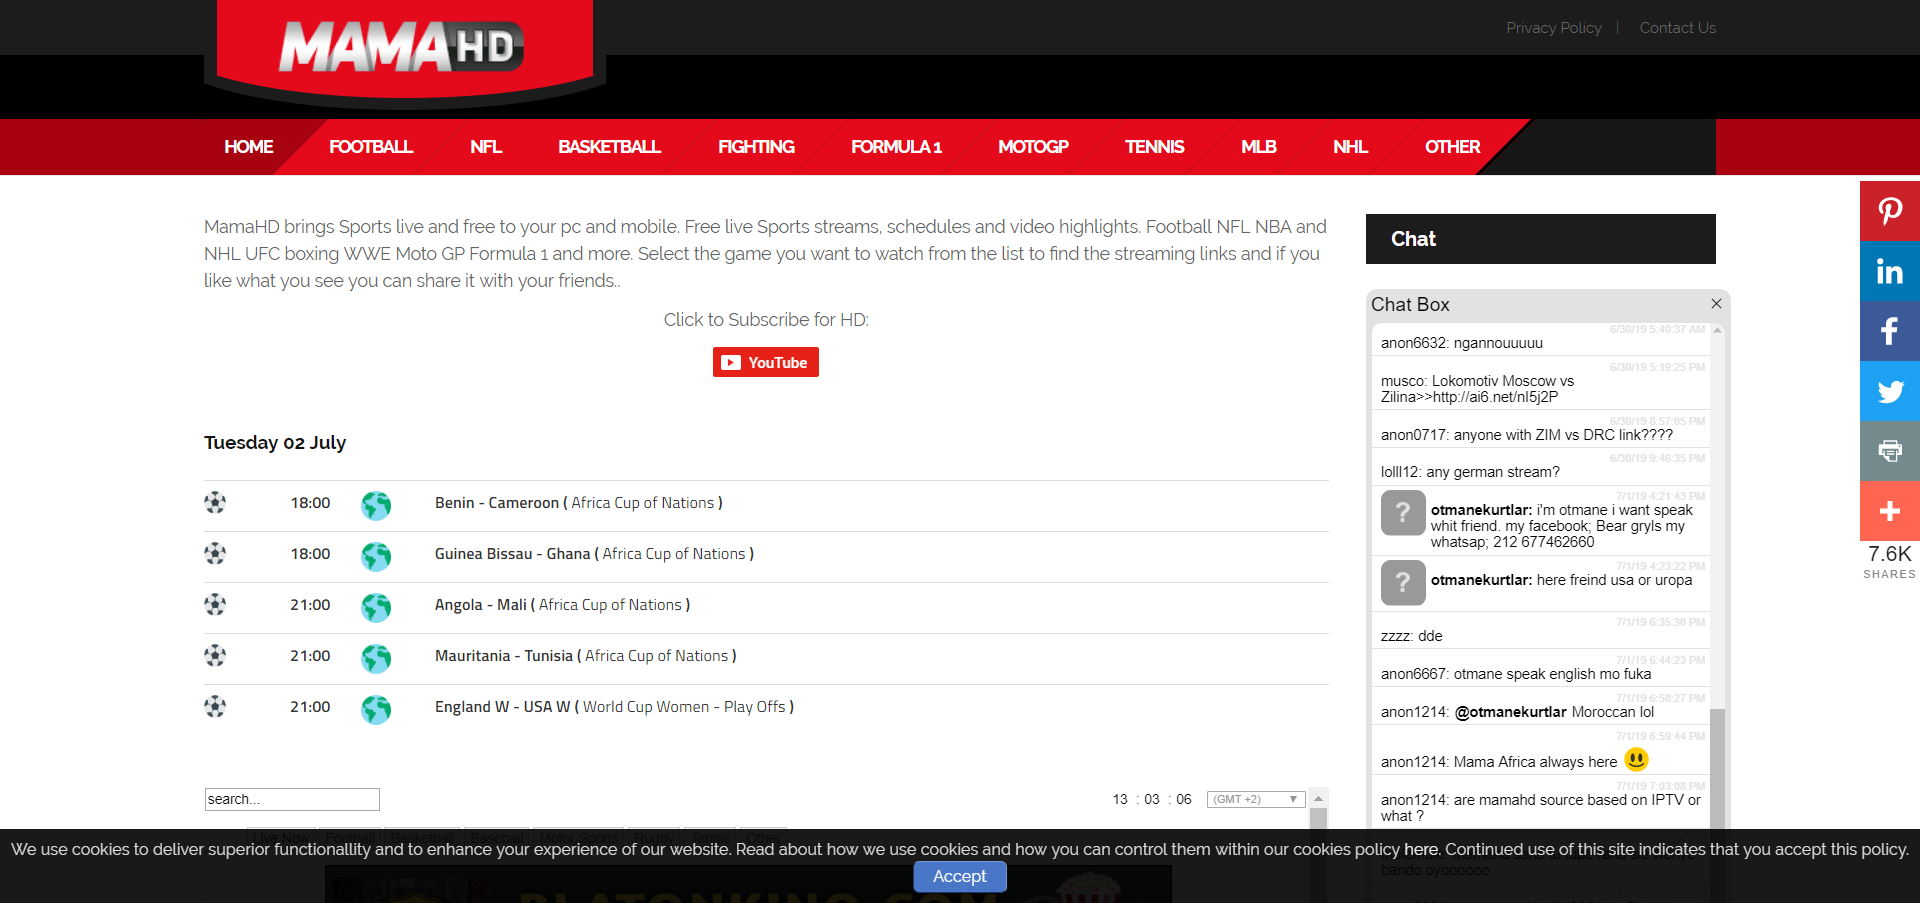Image resolution: width=1920 pixels, height=903 pixels.
Task: Click soccer ball icon for Angola - Mali
Action: point(215,604)
